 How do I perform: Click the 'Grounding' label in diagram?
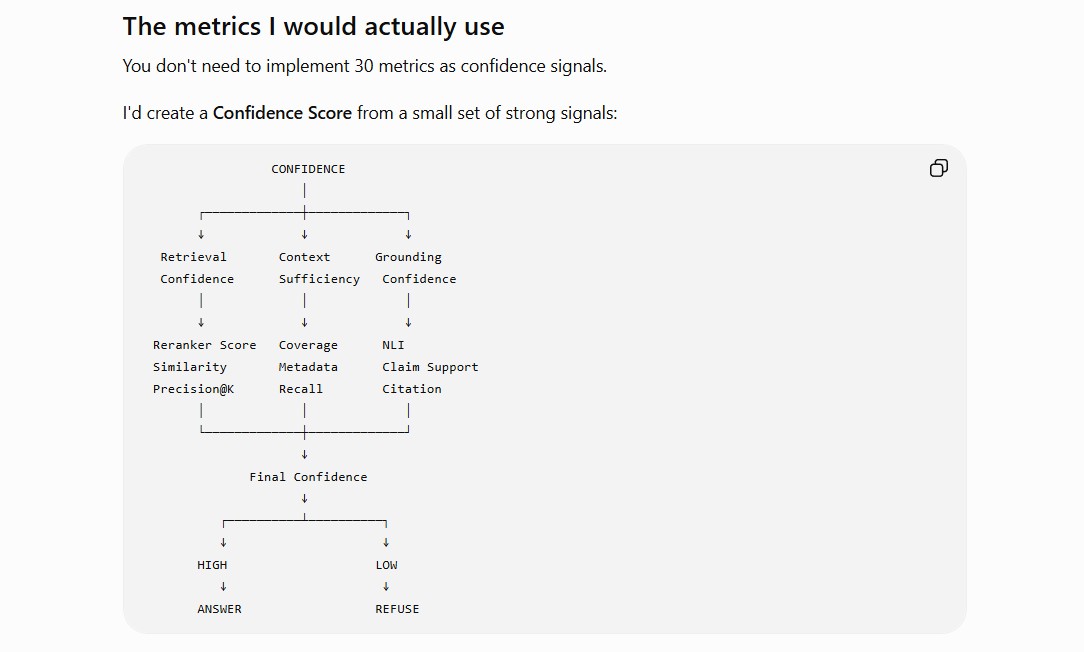(408, 257)
